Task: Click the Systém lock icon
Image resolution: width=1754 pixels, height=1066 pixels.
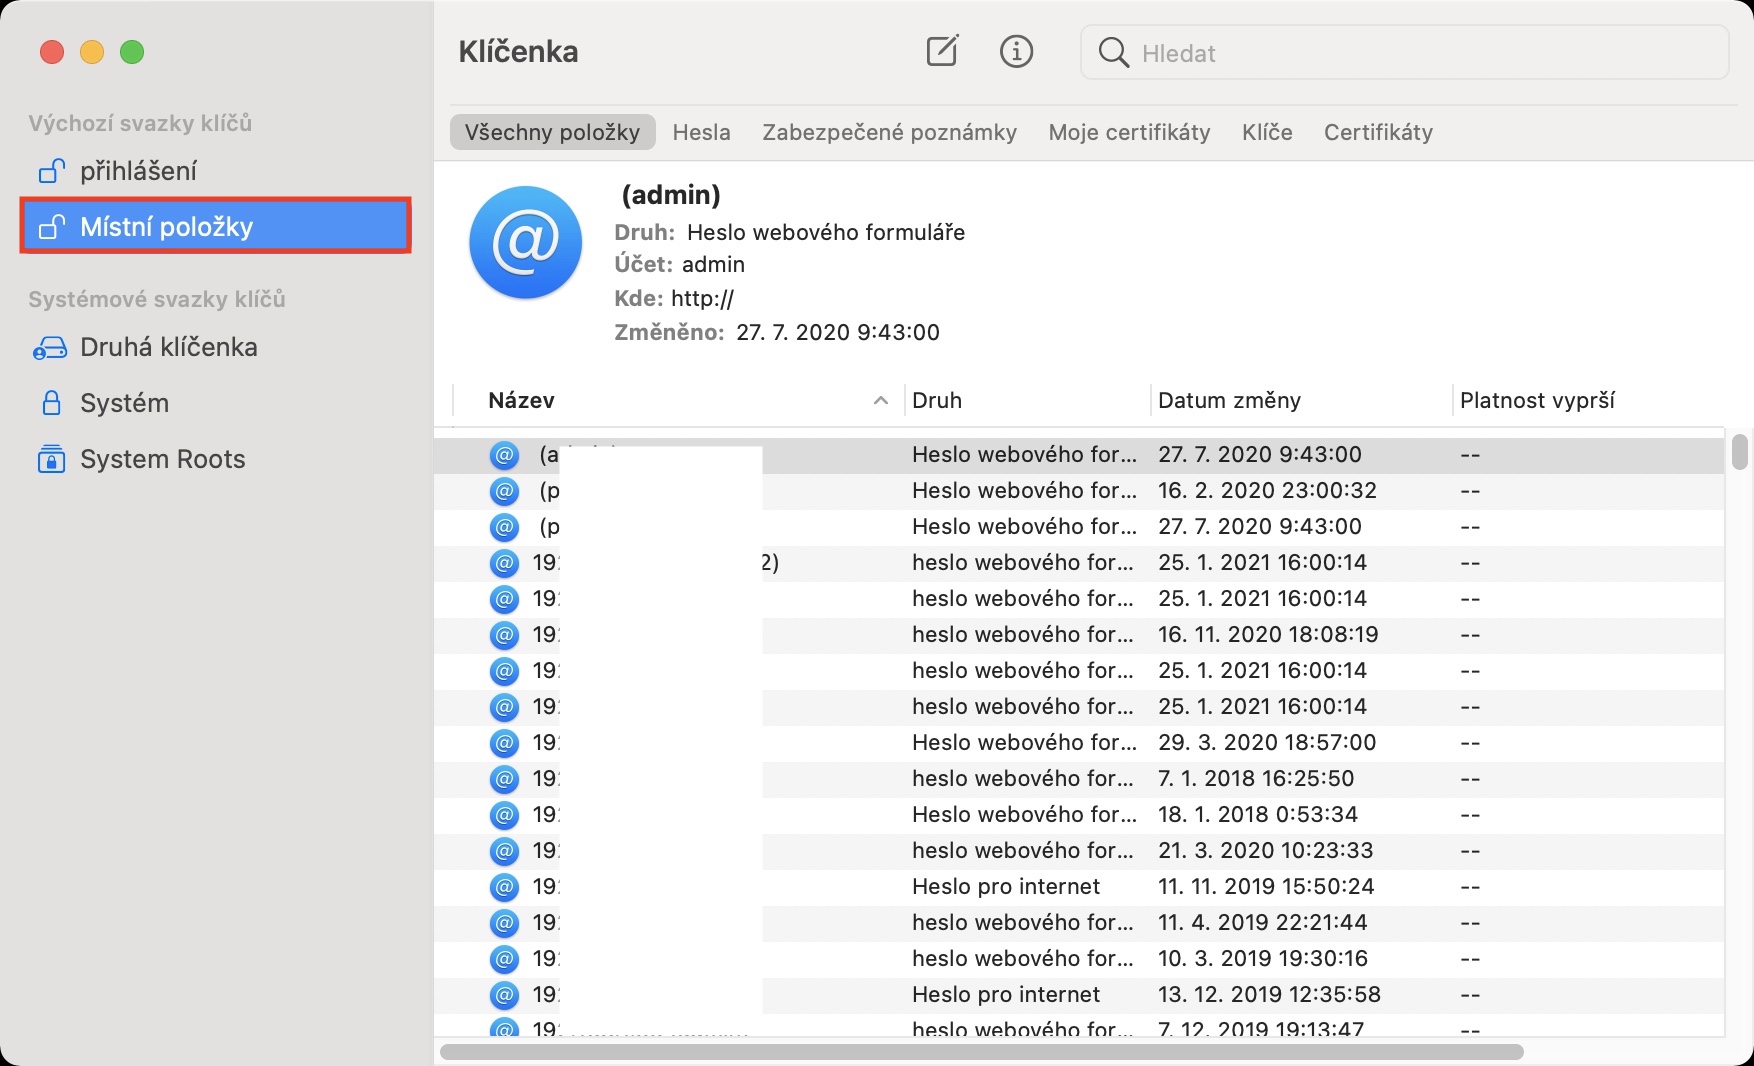Action: point(51,403)
